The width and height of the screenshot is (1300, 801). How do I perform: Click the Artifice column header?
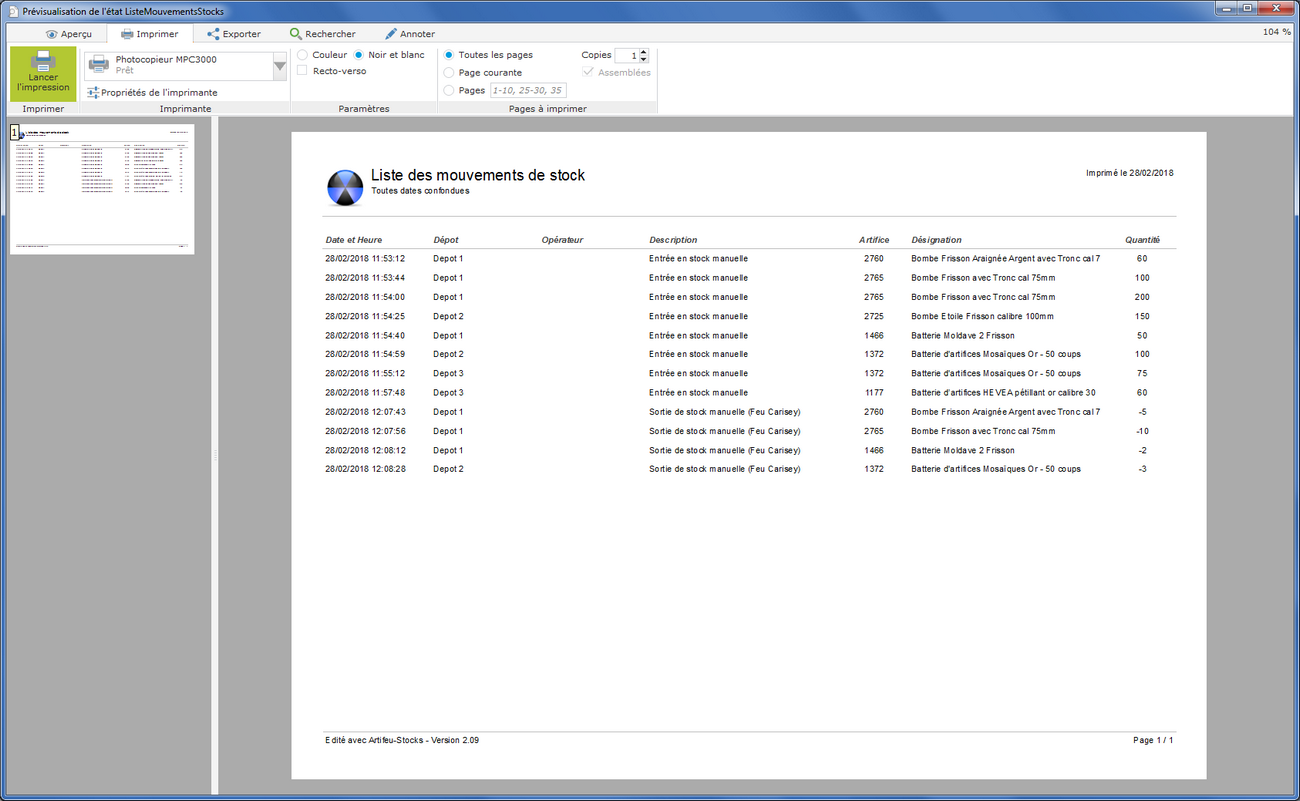coord(874,240)
